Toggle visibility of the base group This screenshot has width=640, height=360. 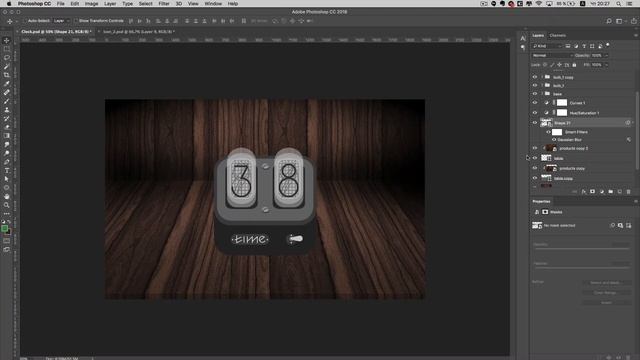click(535, 94)
